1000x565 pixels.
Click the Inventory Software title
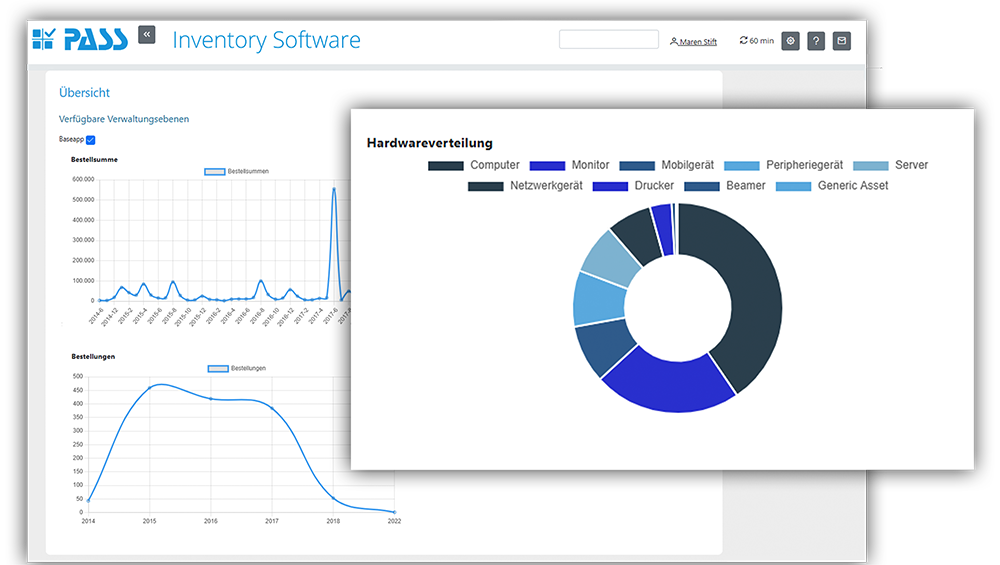pyautogui.click(x=266, y=40)
